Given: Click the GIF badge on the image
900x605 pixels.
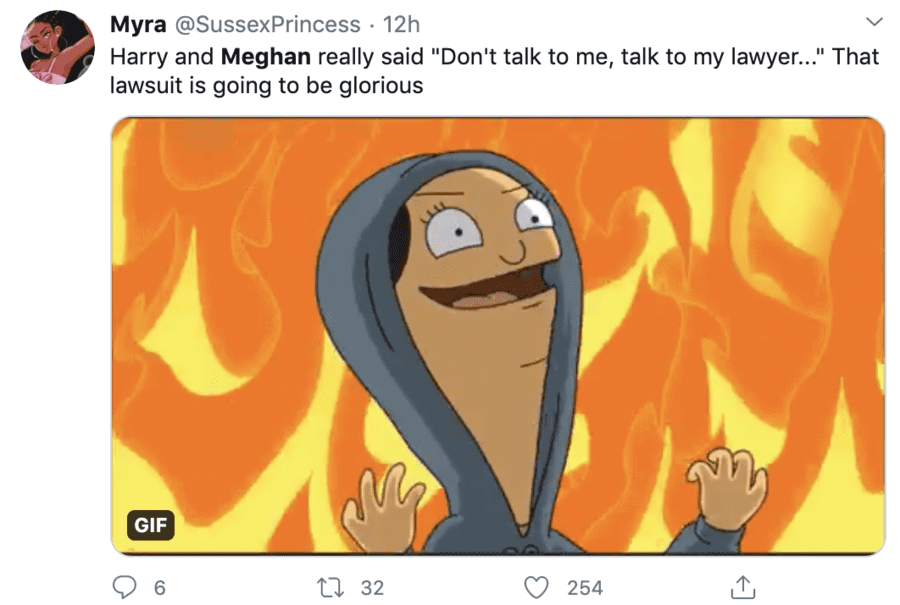Looking at the screenshot, I should click(151, 524).
